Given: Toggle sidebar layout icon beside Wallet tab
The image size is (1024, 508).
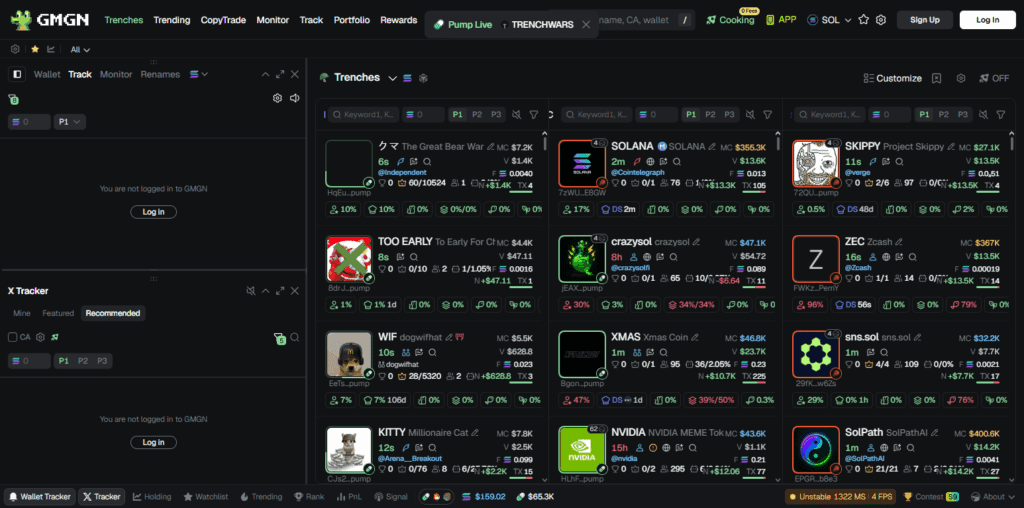Looking at the screenshot, I should [17, 74].
